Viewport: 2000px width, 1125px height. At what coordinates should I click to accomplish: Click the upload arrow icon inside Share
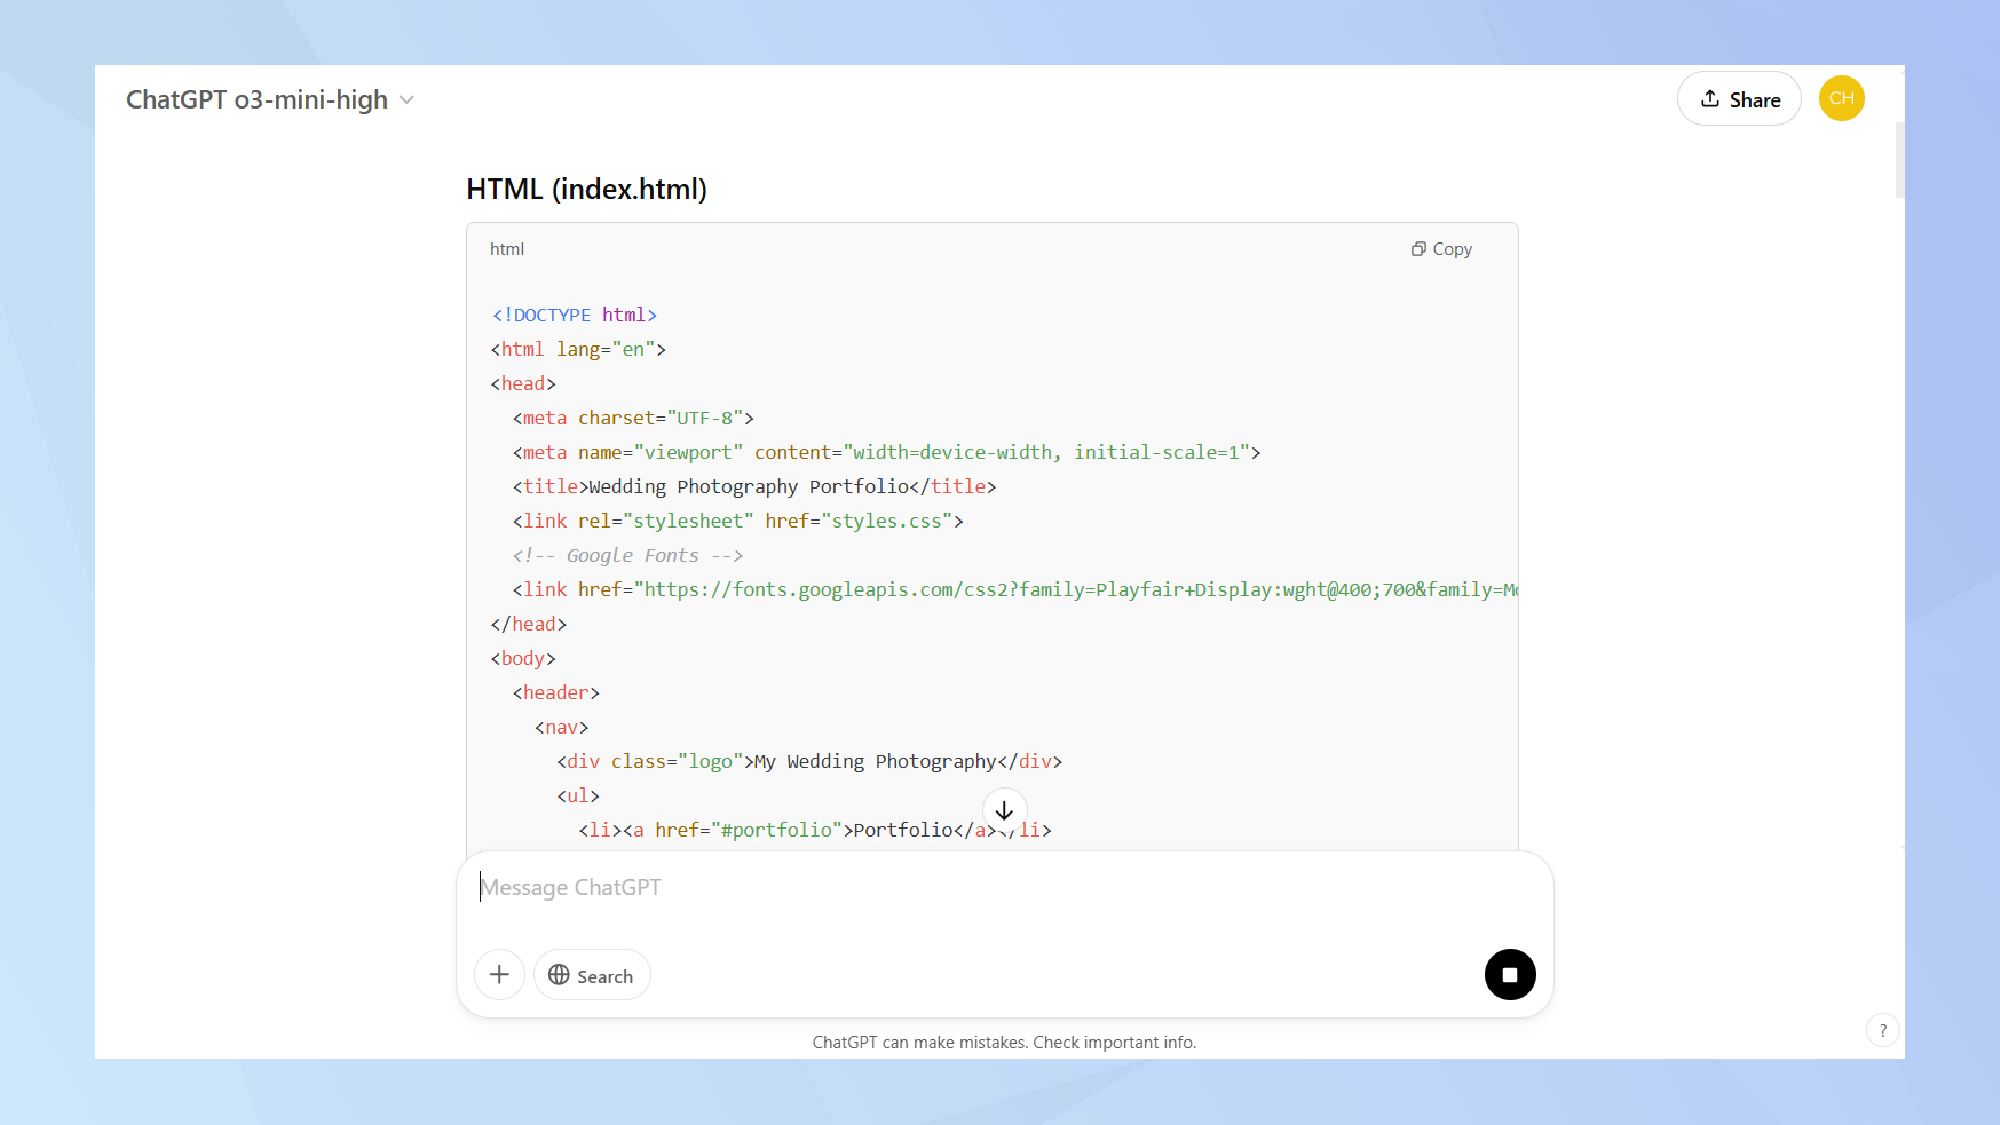click(1710, 98)
